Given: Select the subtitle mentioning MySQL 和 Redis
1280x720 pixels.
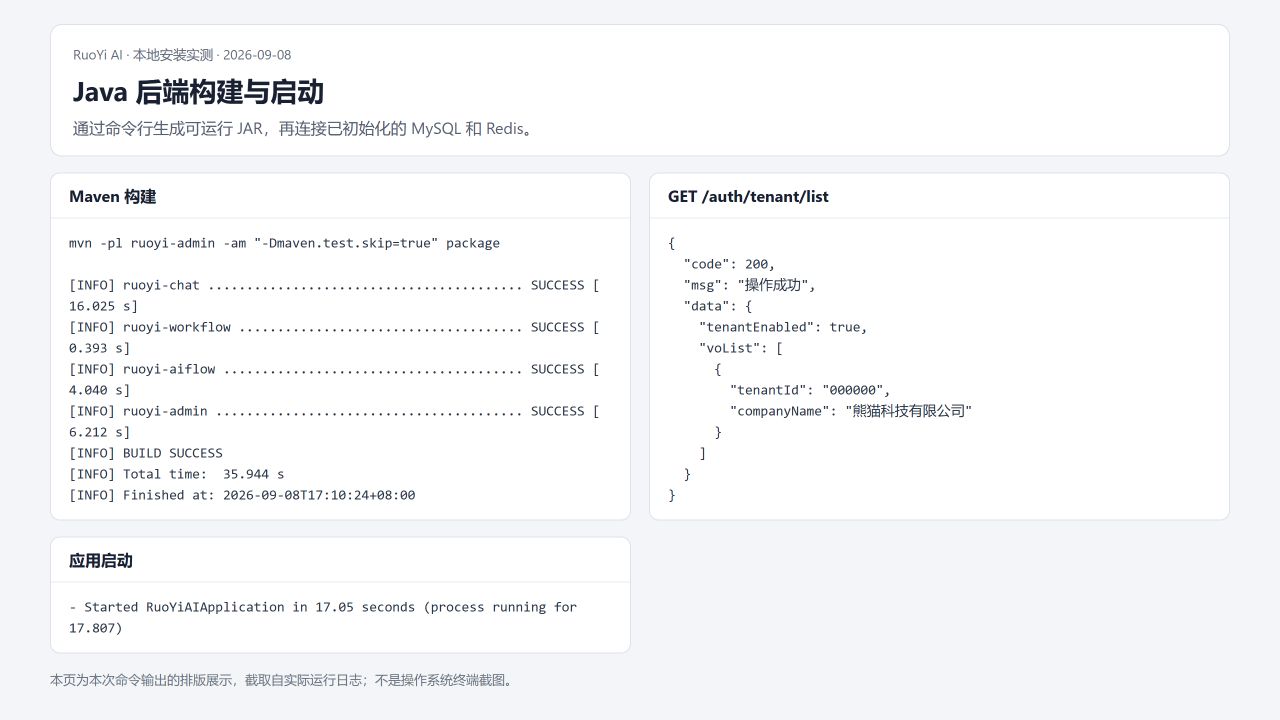Looking at the screenshot, I should pos(305,129).
